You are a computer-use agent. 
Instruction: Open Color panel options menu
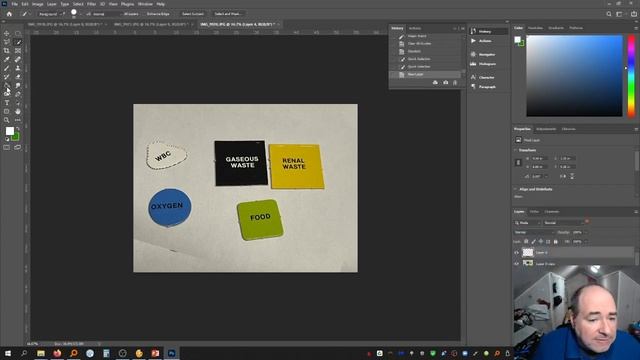click(636, 28)
